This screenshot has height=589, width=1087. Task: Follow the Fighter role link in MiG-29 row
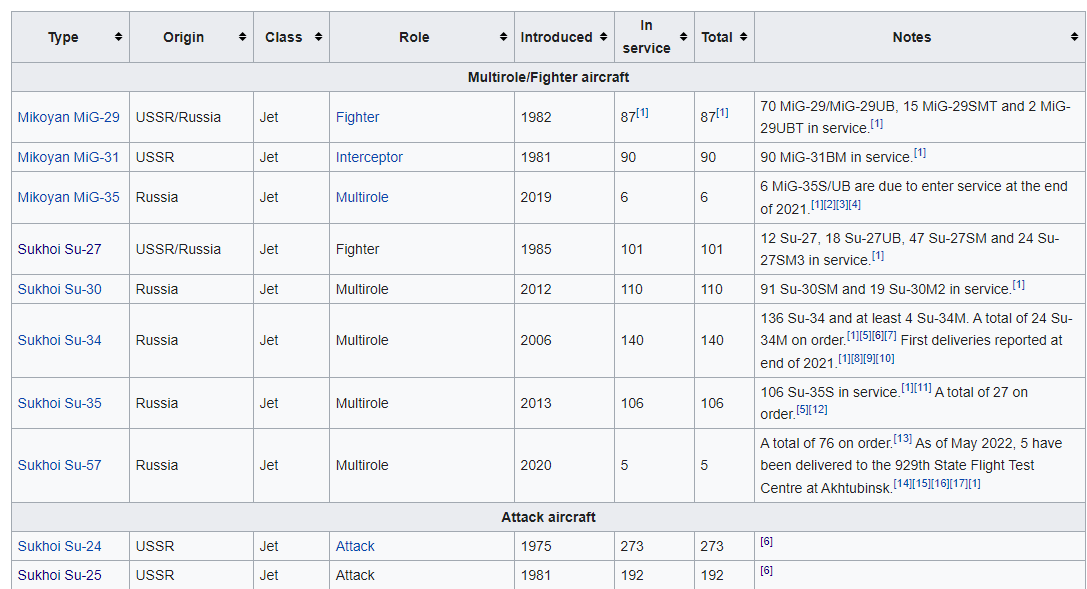click(x=358, y=117)
